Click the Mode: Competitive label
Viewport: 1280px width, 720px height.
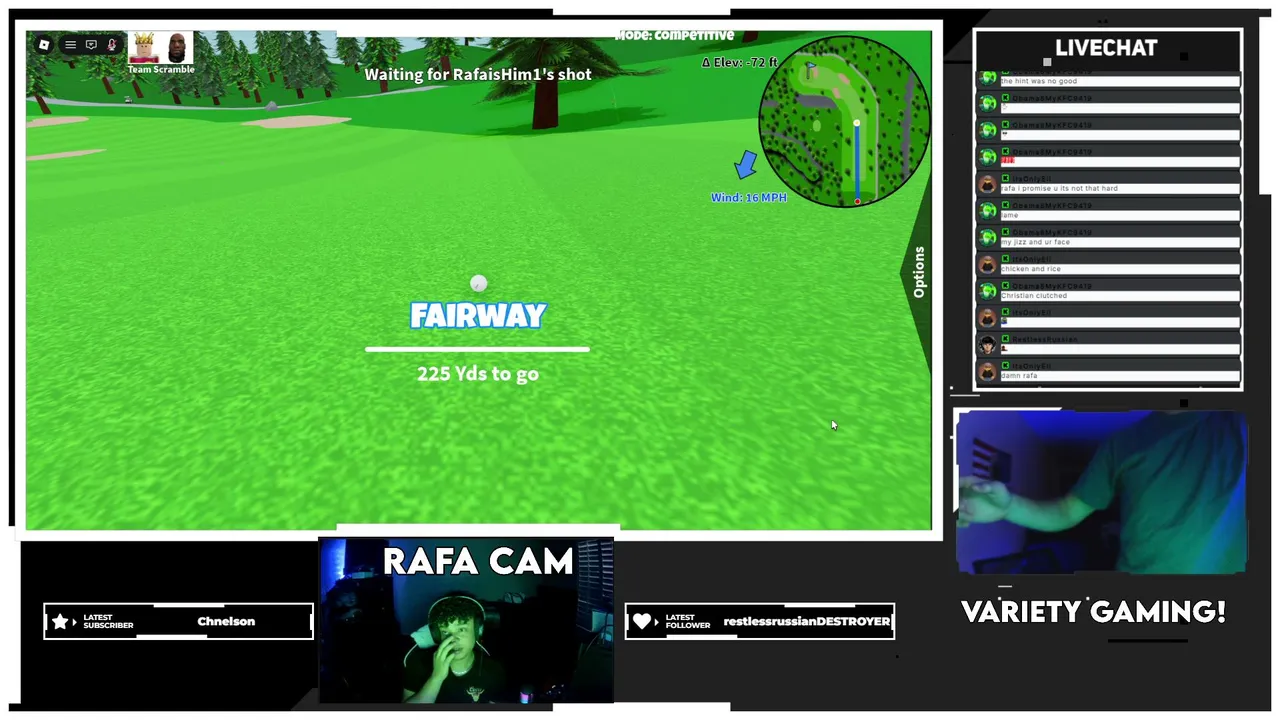[x=674, y=35]
